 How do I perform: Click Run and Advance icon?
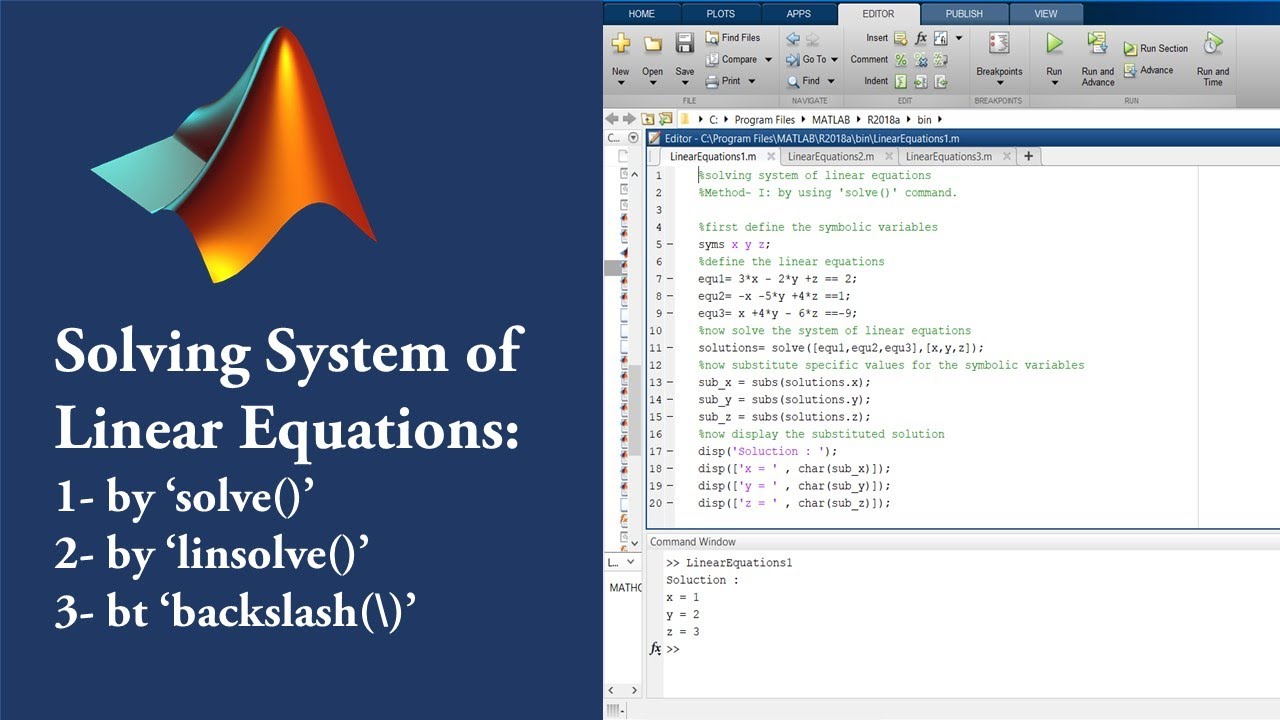tap(1097, 43)
